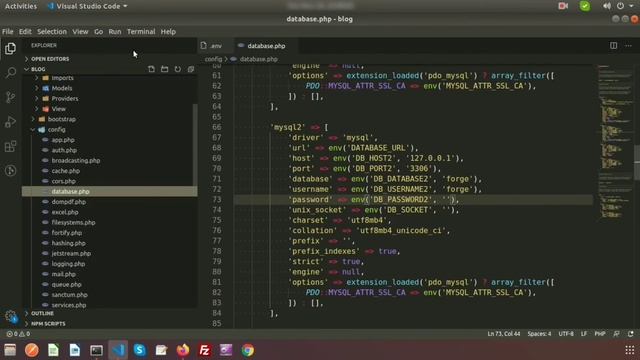Viewport: 640px width, 360px height.
Task: Open the Go menu
Action: [x=98, y=31]
